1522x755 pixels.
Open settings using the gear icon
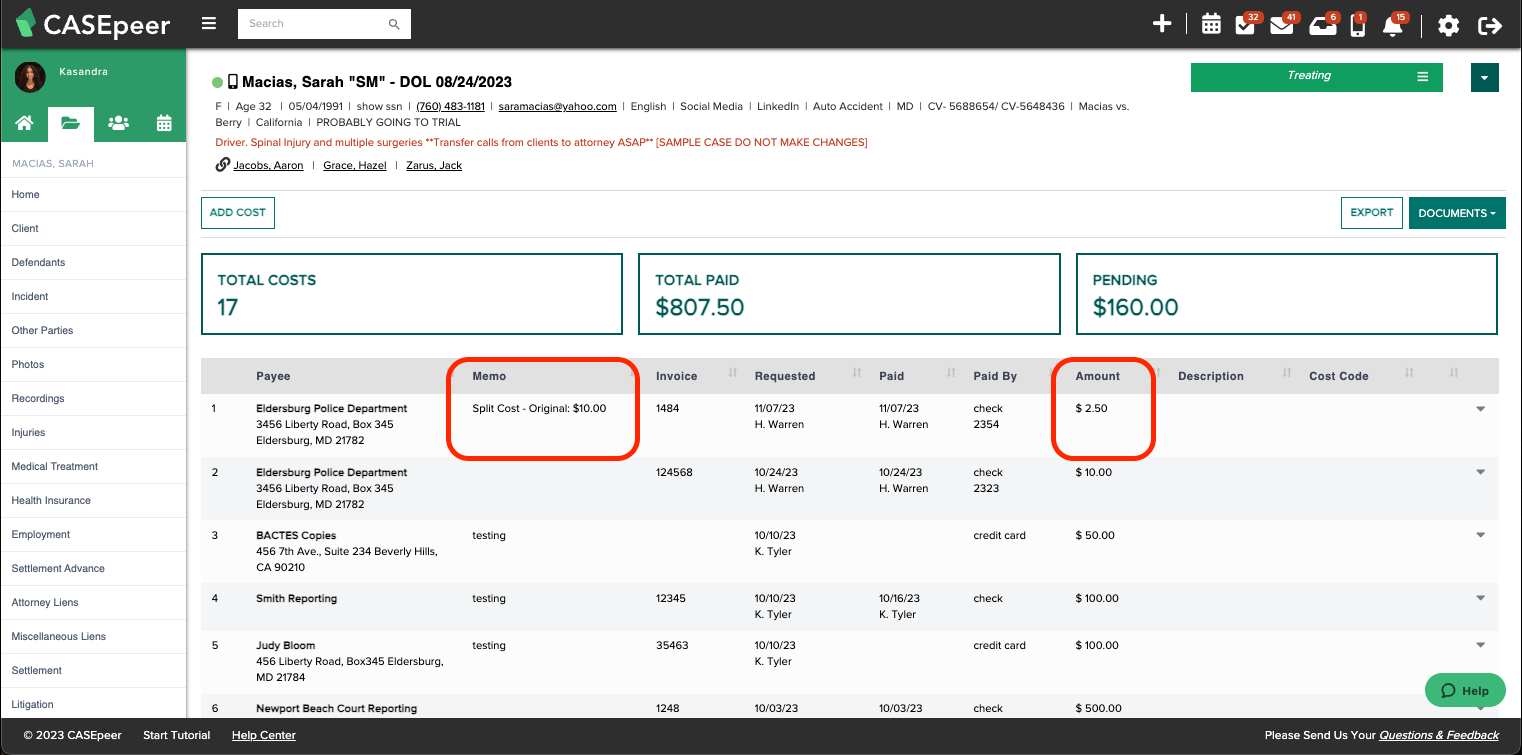coord(1448,25)
